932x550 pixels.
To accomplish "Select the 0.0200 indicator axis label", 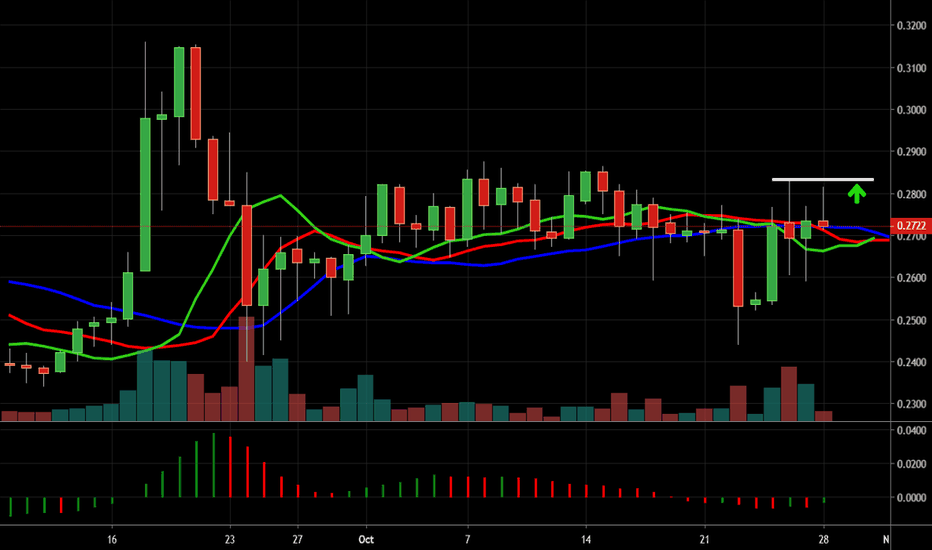I will [911, 464].
